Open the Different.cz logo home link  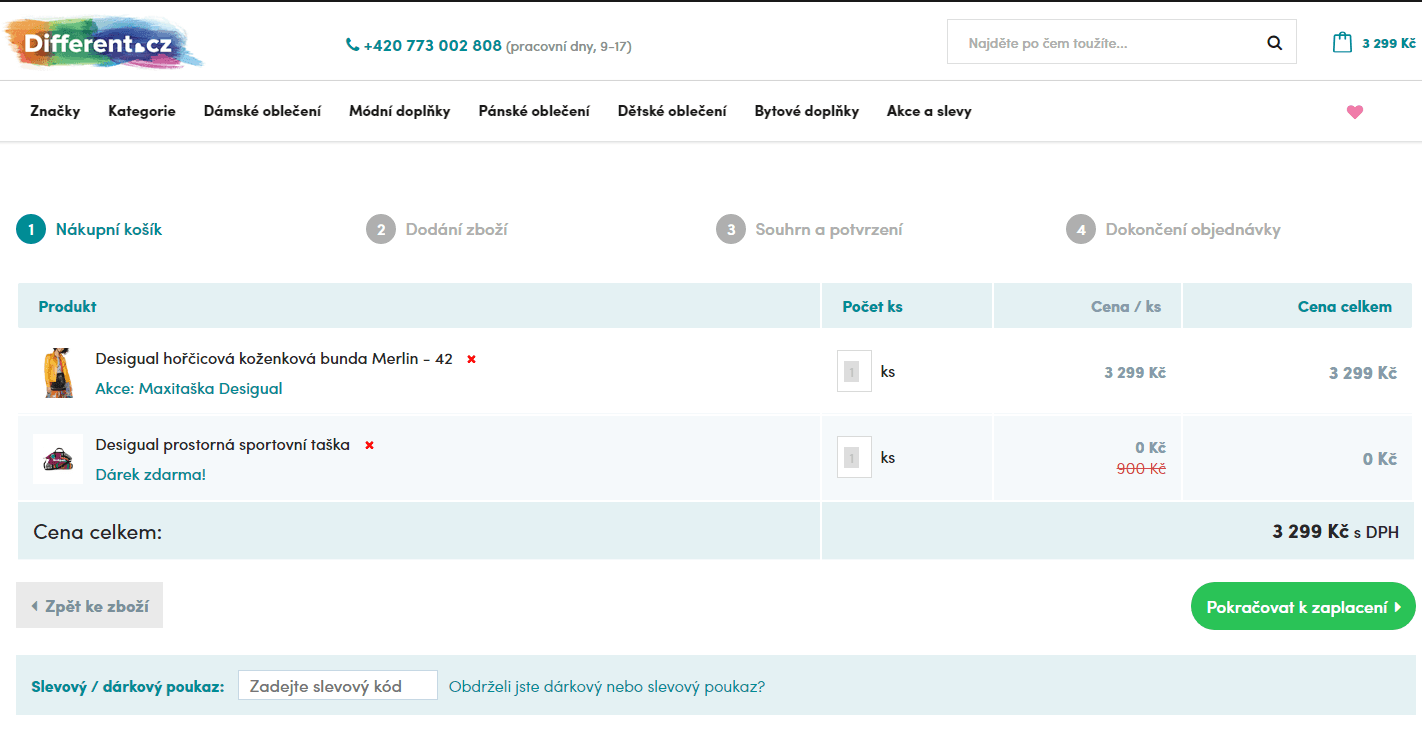coord(103,43)
